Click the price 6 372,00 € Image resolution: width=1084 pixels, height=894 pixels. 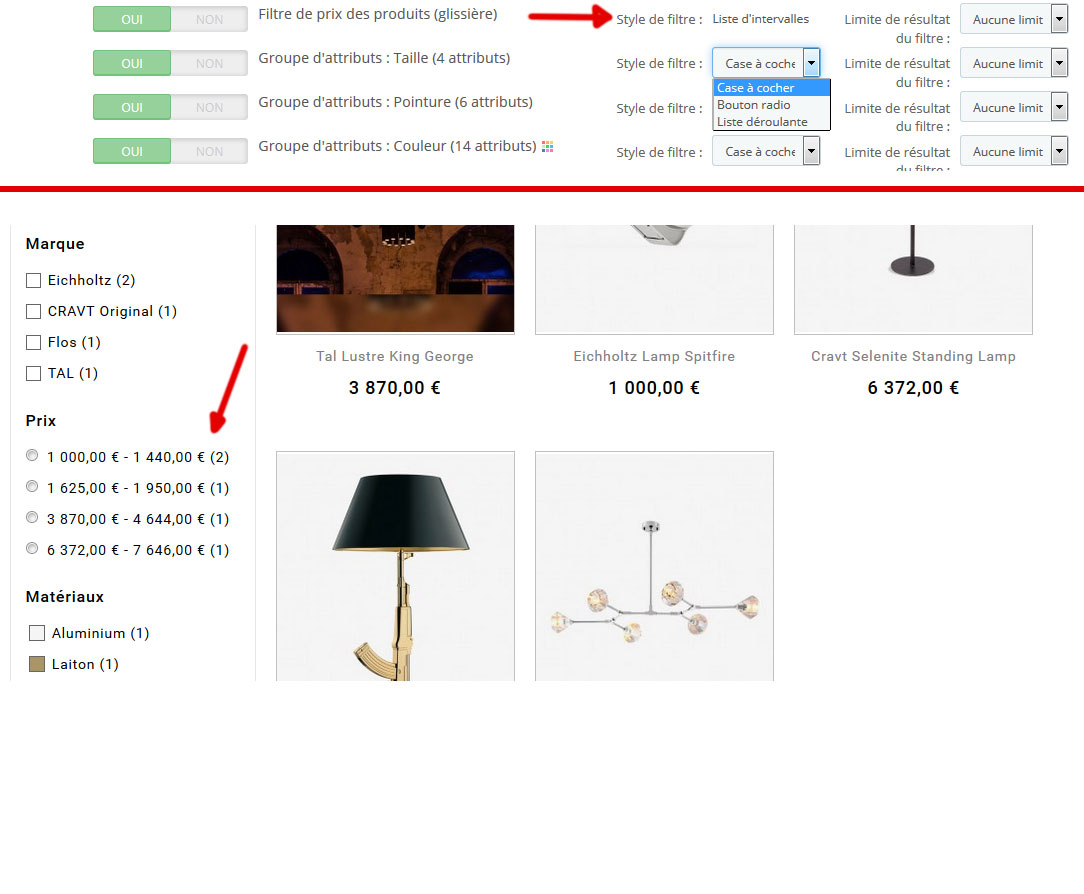913,388
